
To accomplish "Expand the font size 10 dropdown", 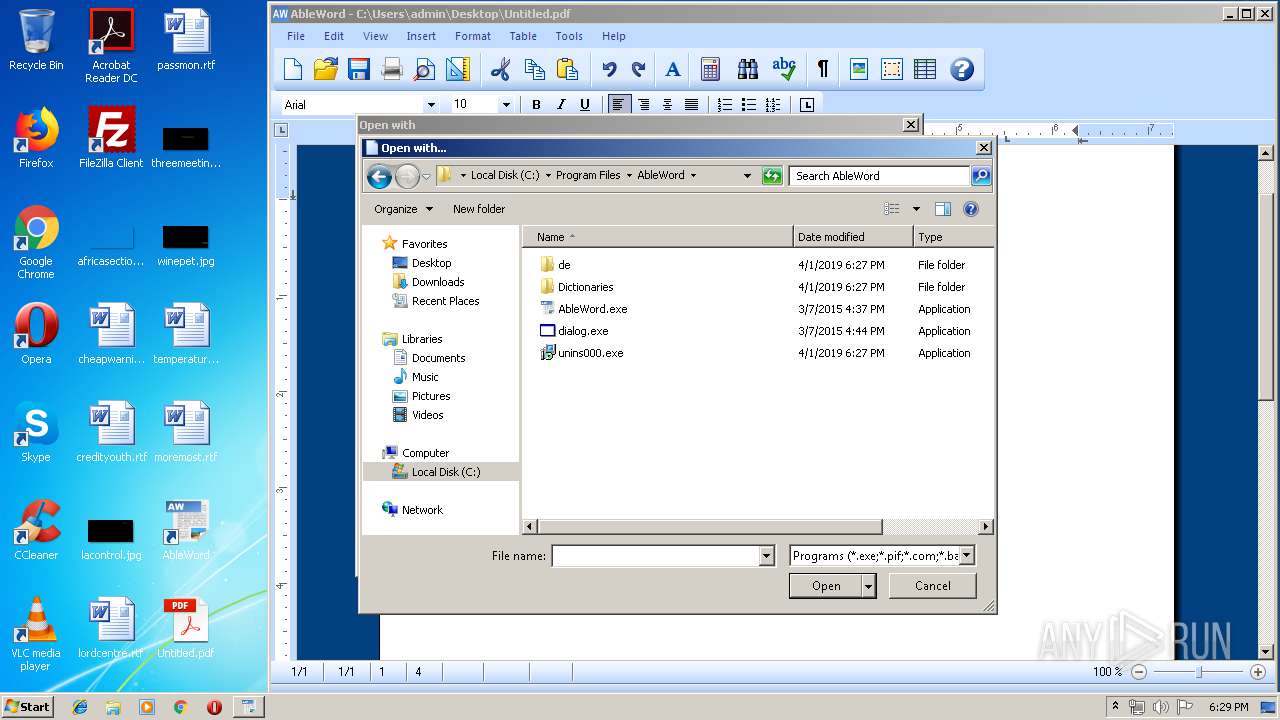I will [506, 105].
